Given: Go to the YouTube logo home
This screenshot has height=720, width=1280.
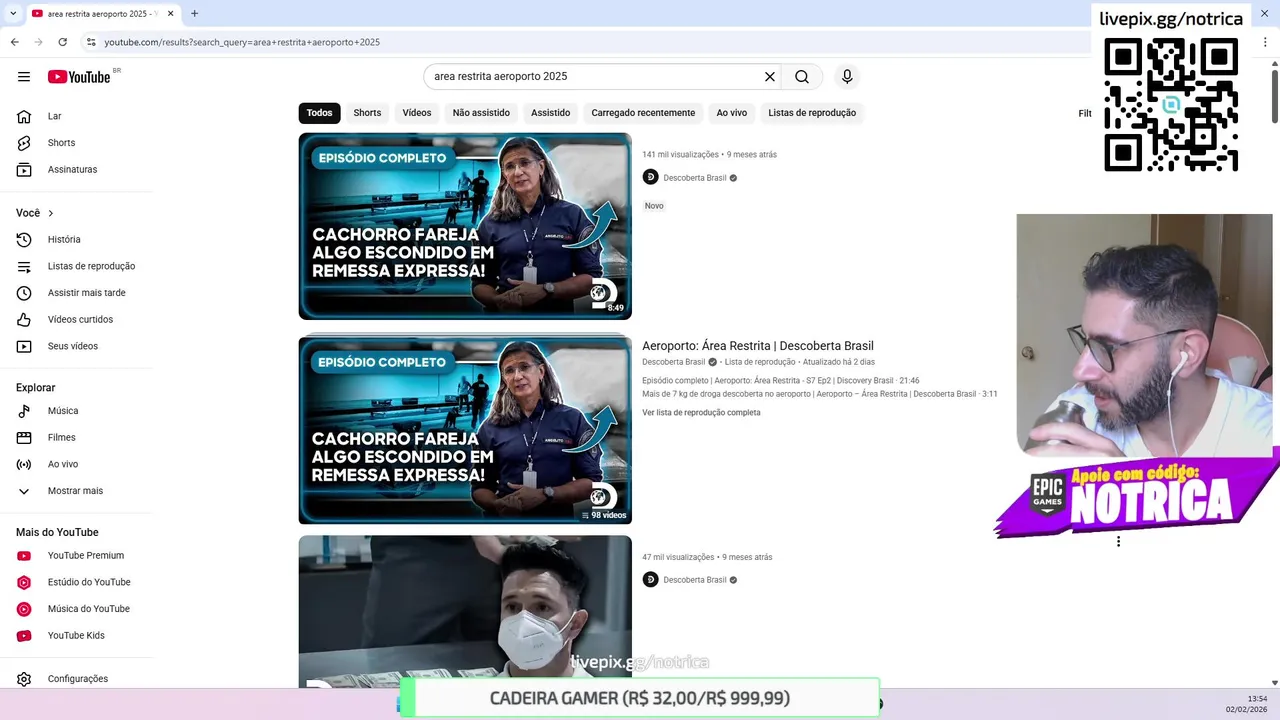Looking at the screenshot, I should (79, 77).
